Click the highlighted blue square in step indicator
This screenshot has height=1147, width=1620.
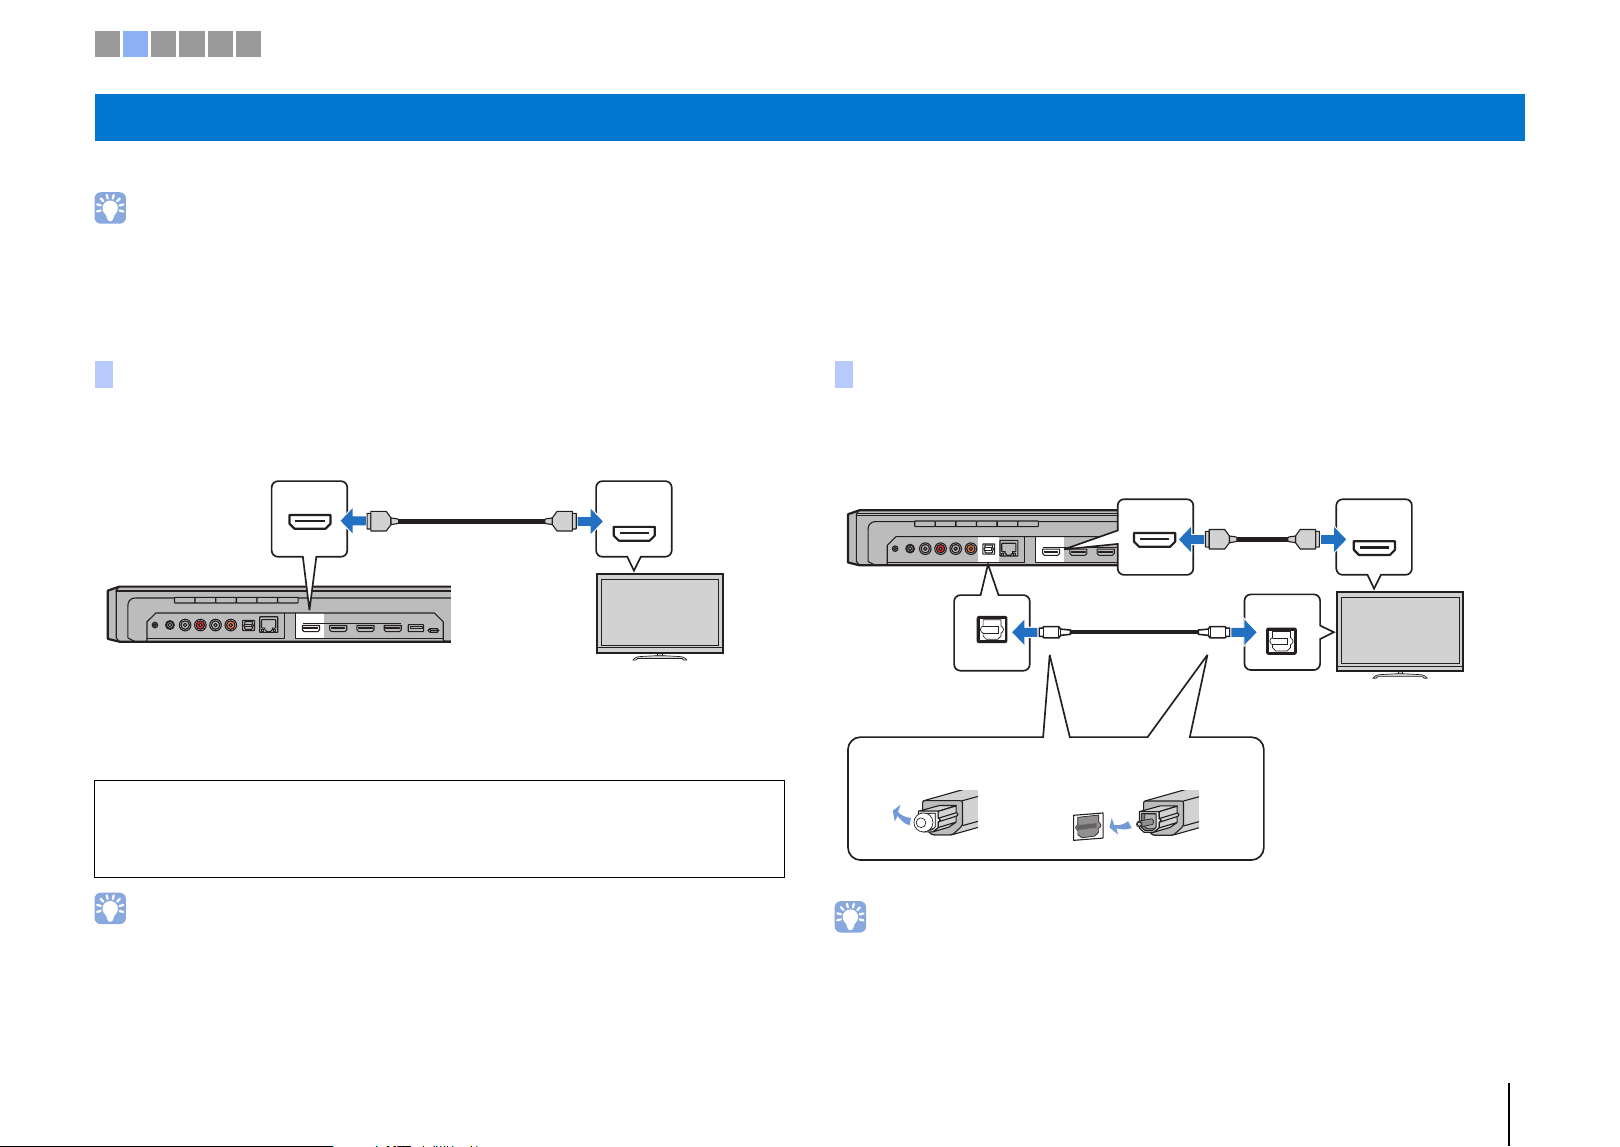click(x=136, y=43)
